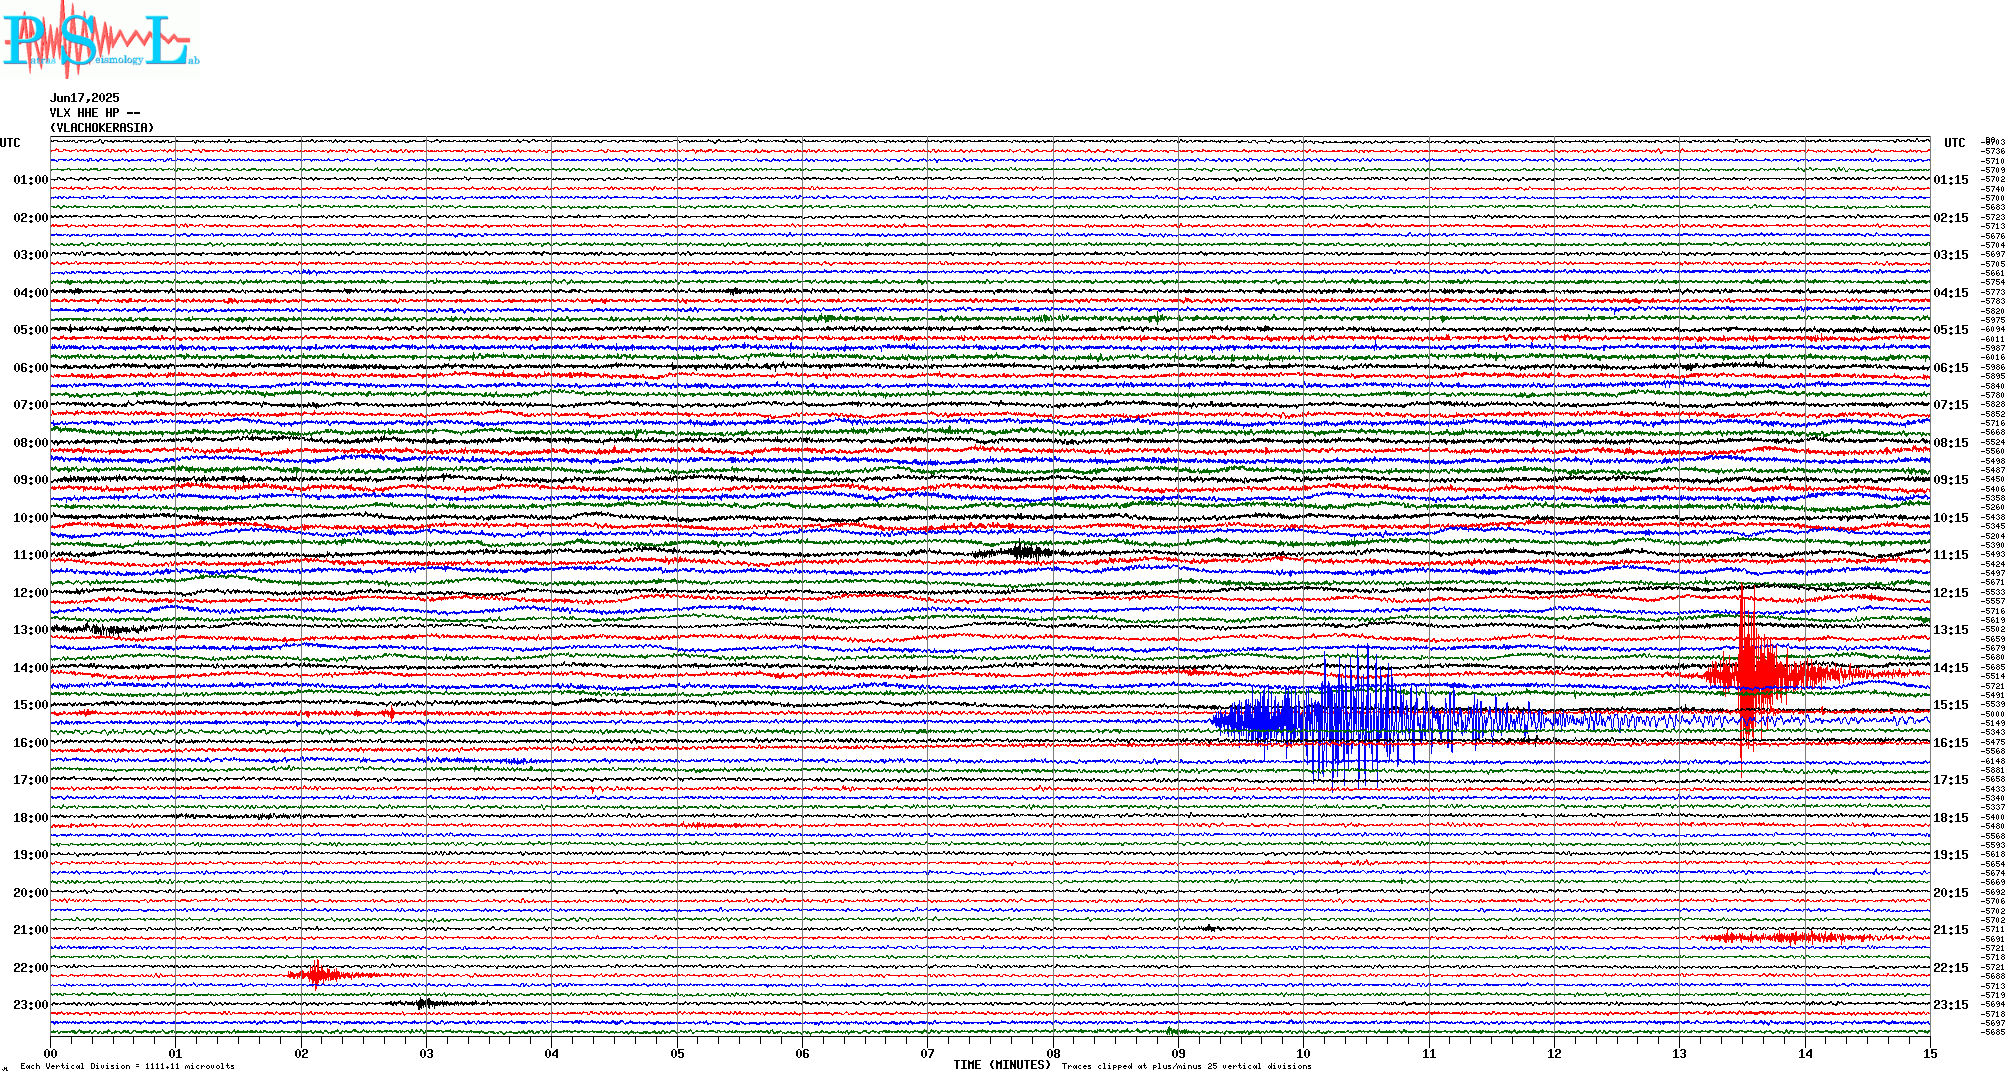Image resolution: width=2010 pixels, height=1080 pixels.
Task: Click minute tick 09 on bottom axis
Action: (1179, 1053)
